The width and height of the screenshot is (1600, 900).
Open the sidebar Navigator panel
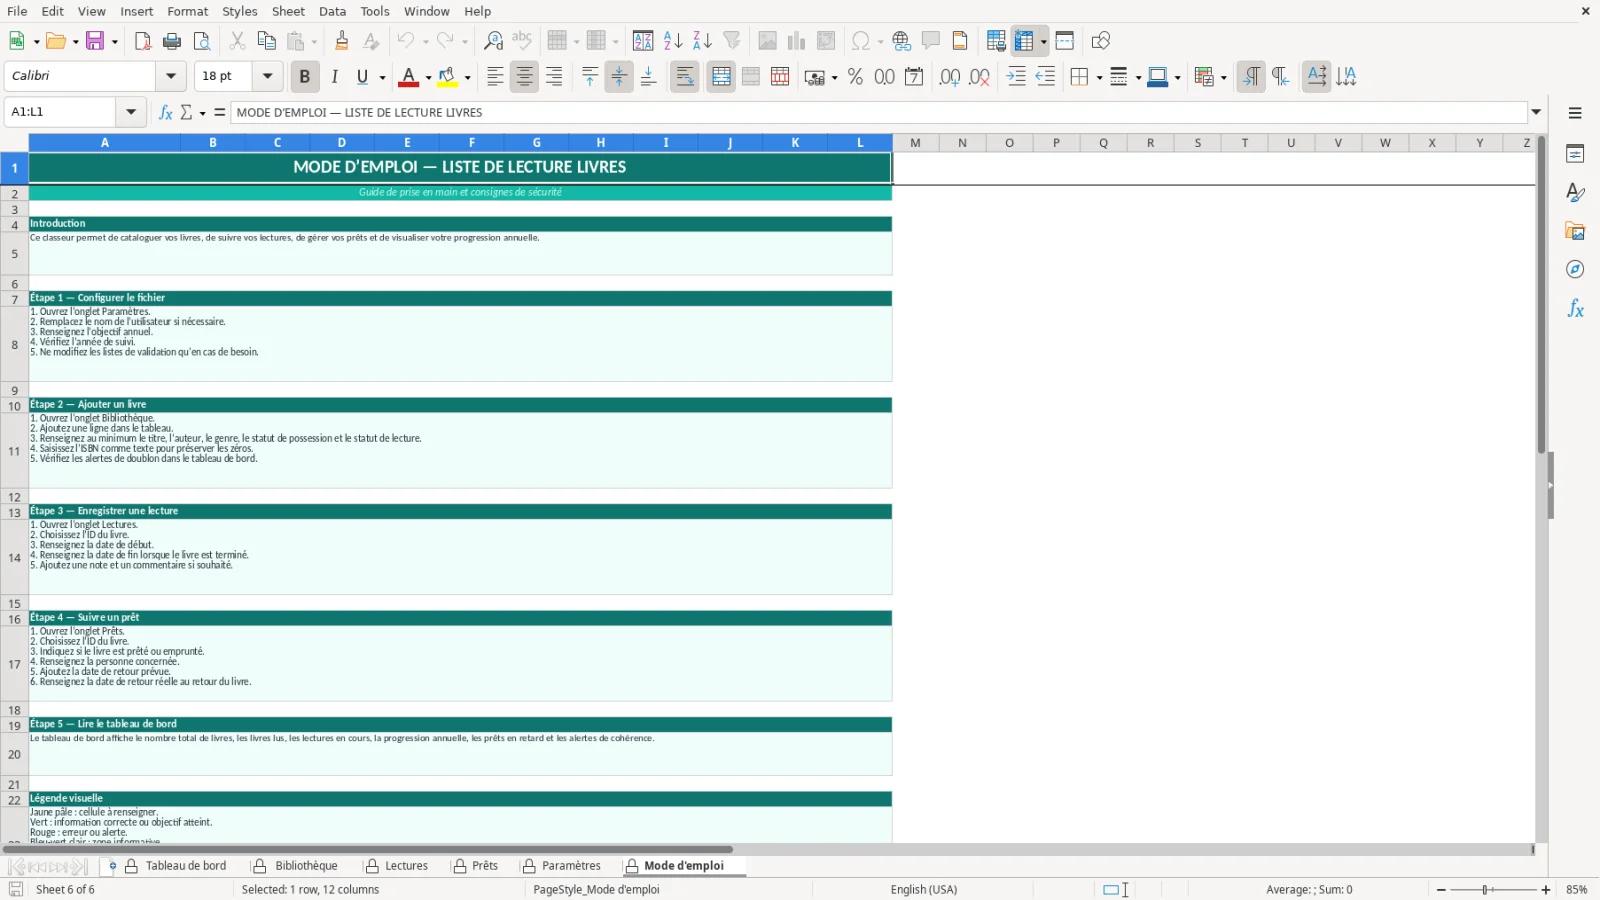1575,270
